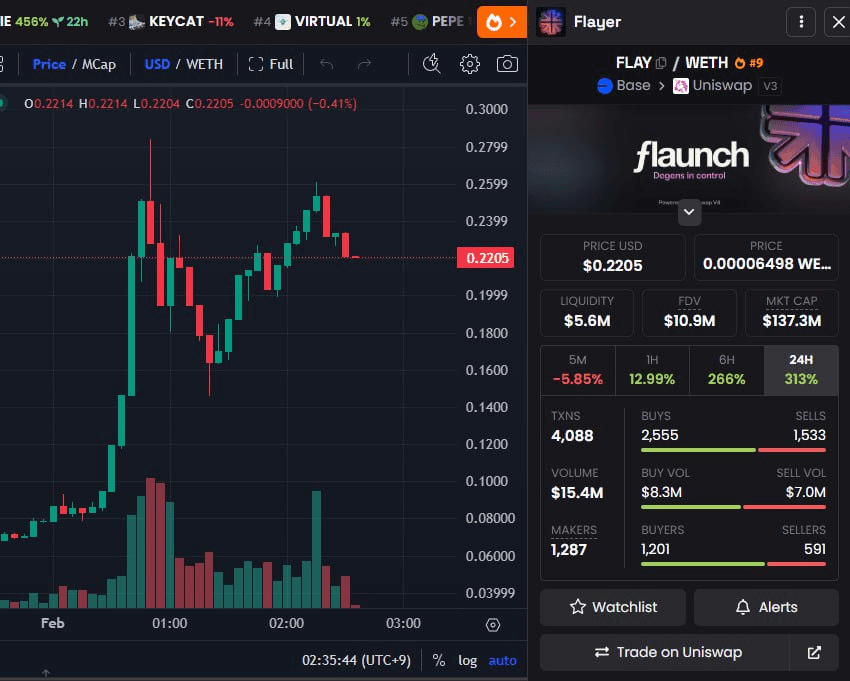850x681 pixels.
Task: Click the SELL VOL value $7.0M
Action: click(x=806, y=492)
